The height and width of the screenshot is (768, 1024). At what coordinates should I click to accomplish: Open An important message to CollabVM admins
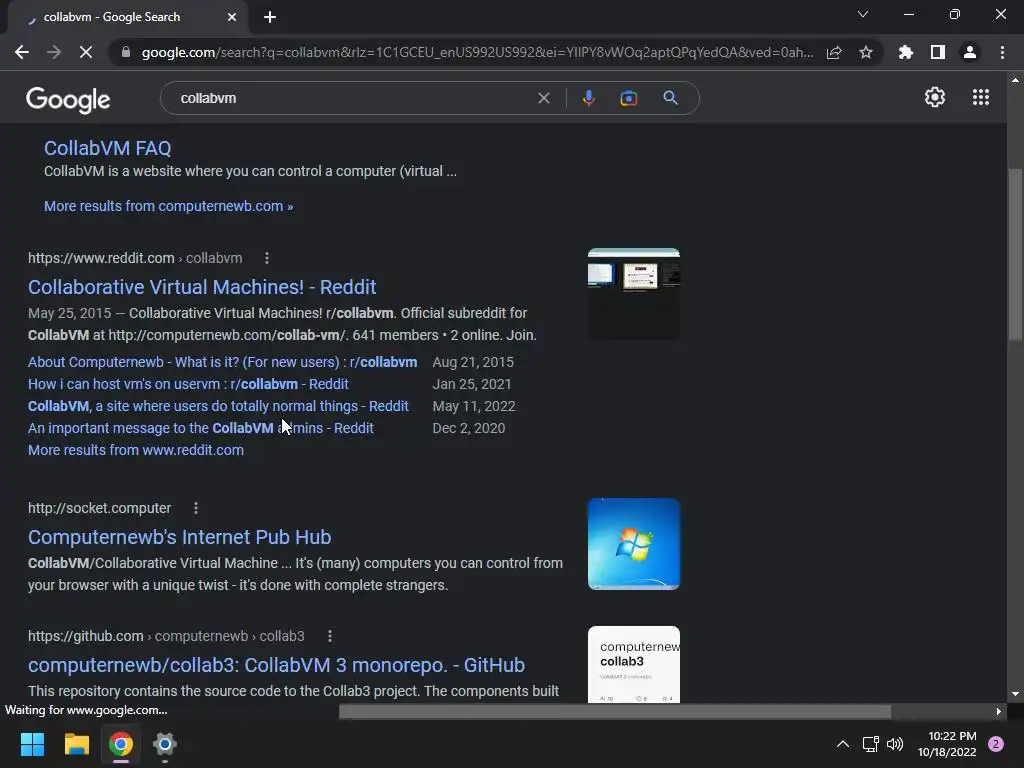200,428
